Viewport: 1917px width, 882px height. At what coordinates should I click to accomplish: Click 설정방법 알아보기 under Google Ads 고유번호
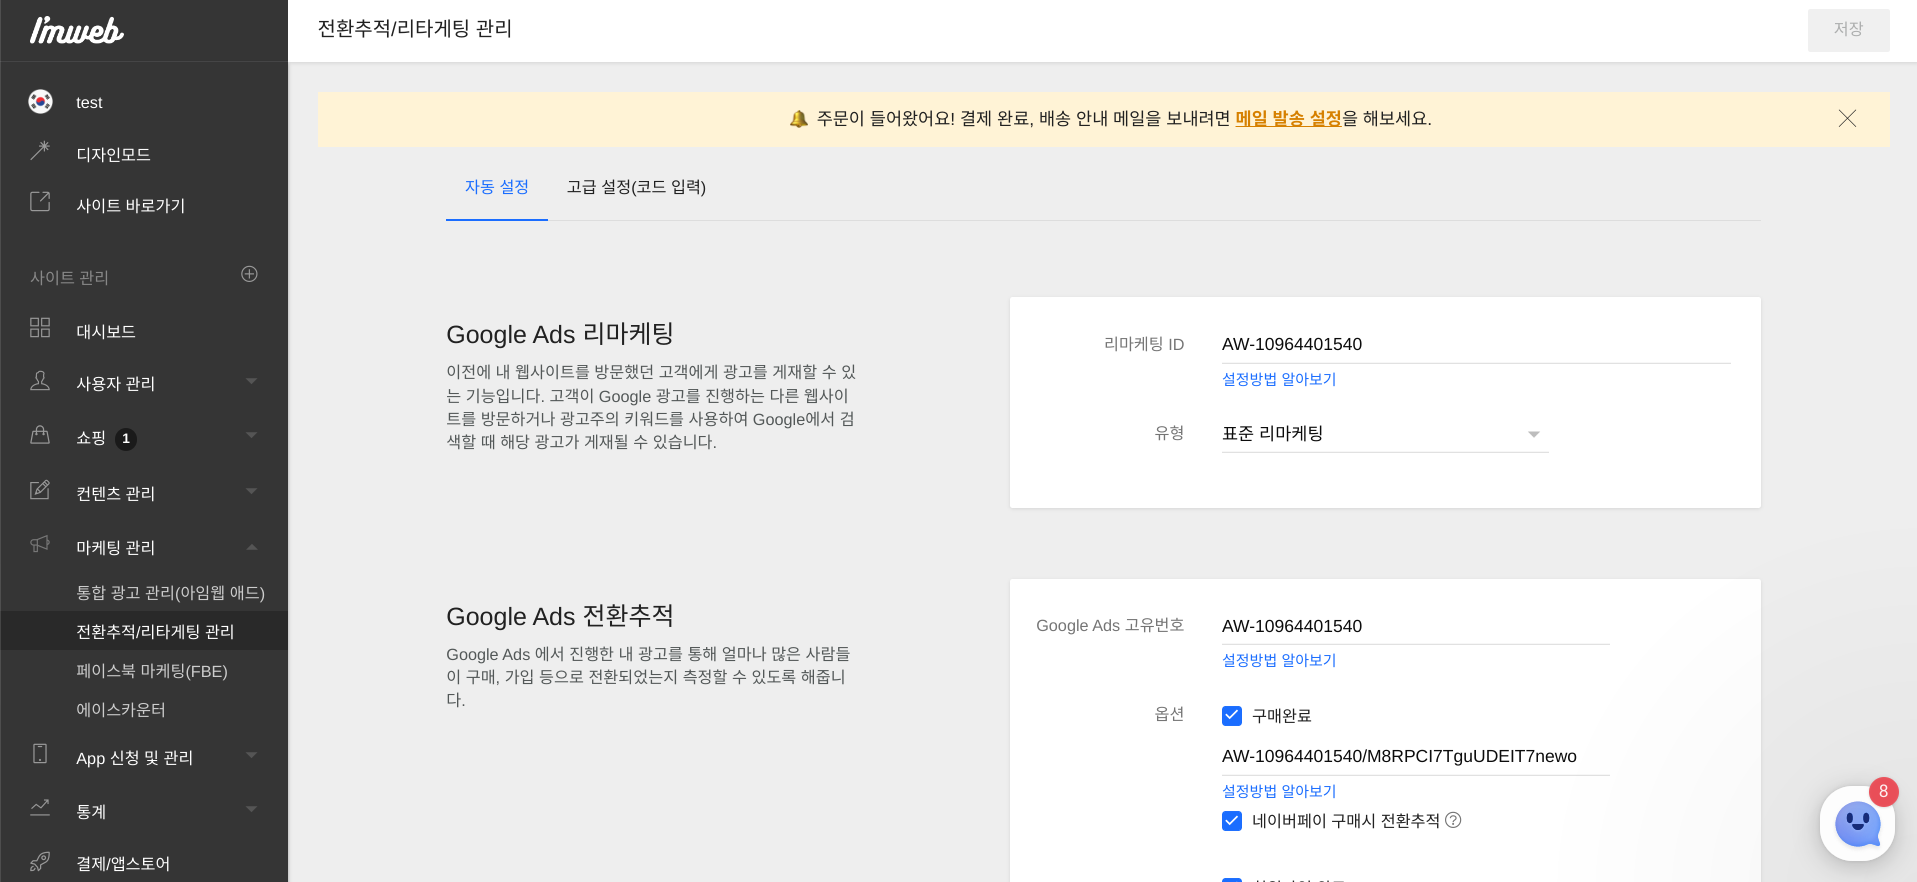point(1279,660)
